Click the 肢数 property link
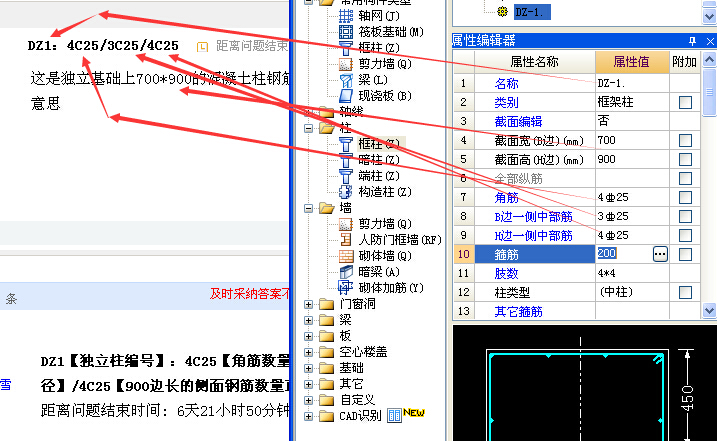This screenshot has height=441, width=717. point(506,274)
